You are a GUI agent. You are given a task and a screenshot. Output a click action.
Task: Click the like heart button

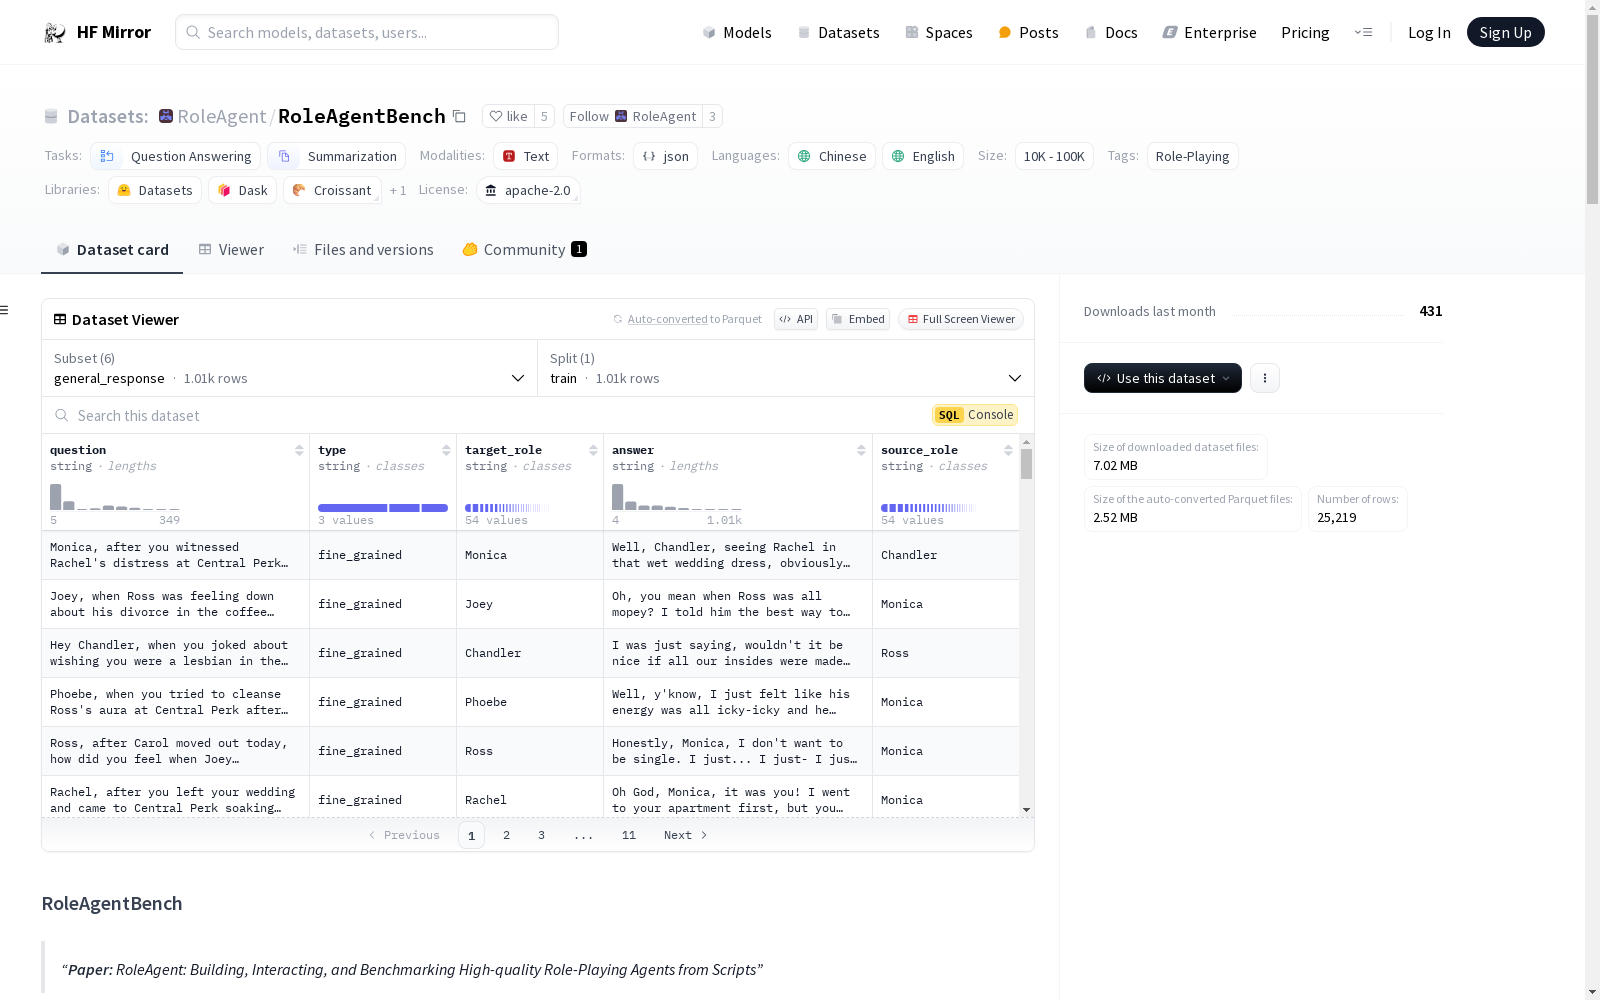point(508,116)
